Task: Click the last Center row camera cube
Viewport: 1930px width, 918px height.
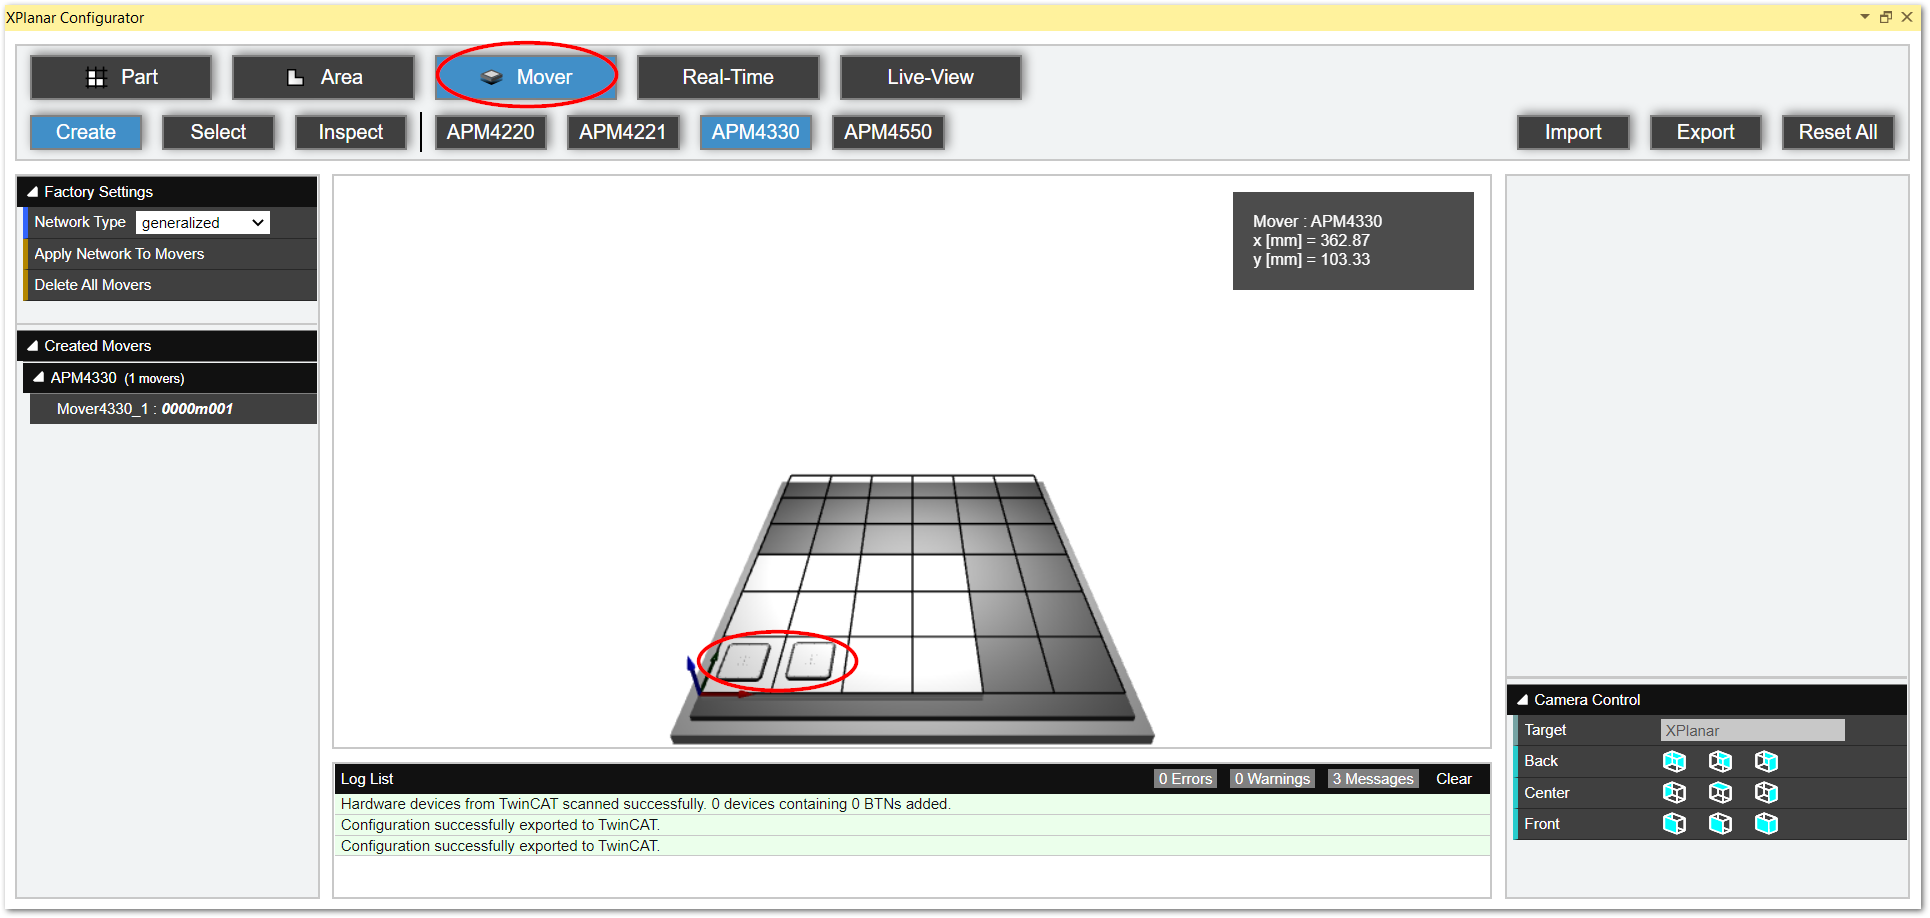Action: (1766, 793)
